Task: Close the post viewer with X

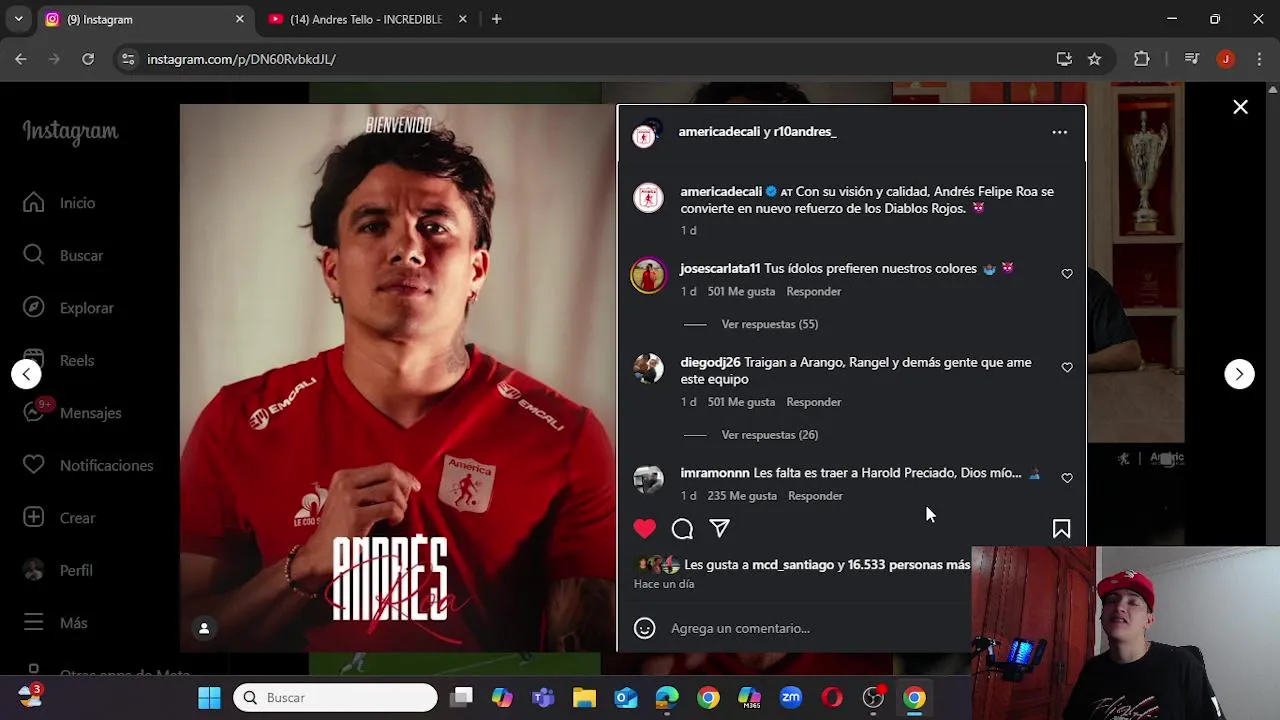Action: click(x=1240, y=107)
